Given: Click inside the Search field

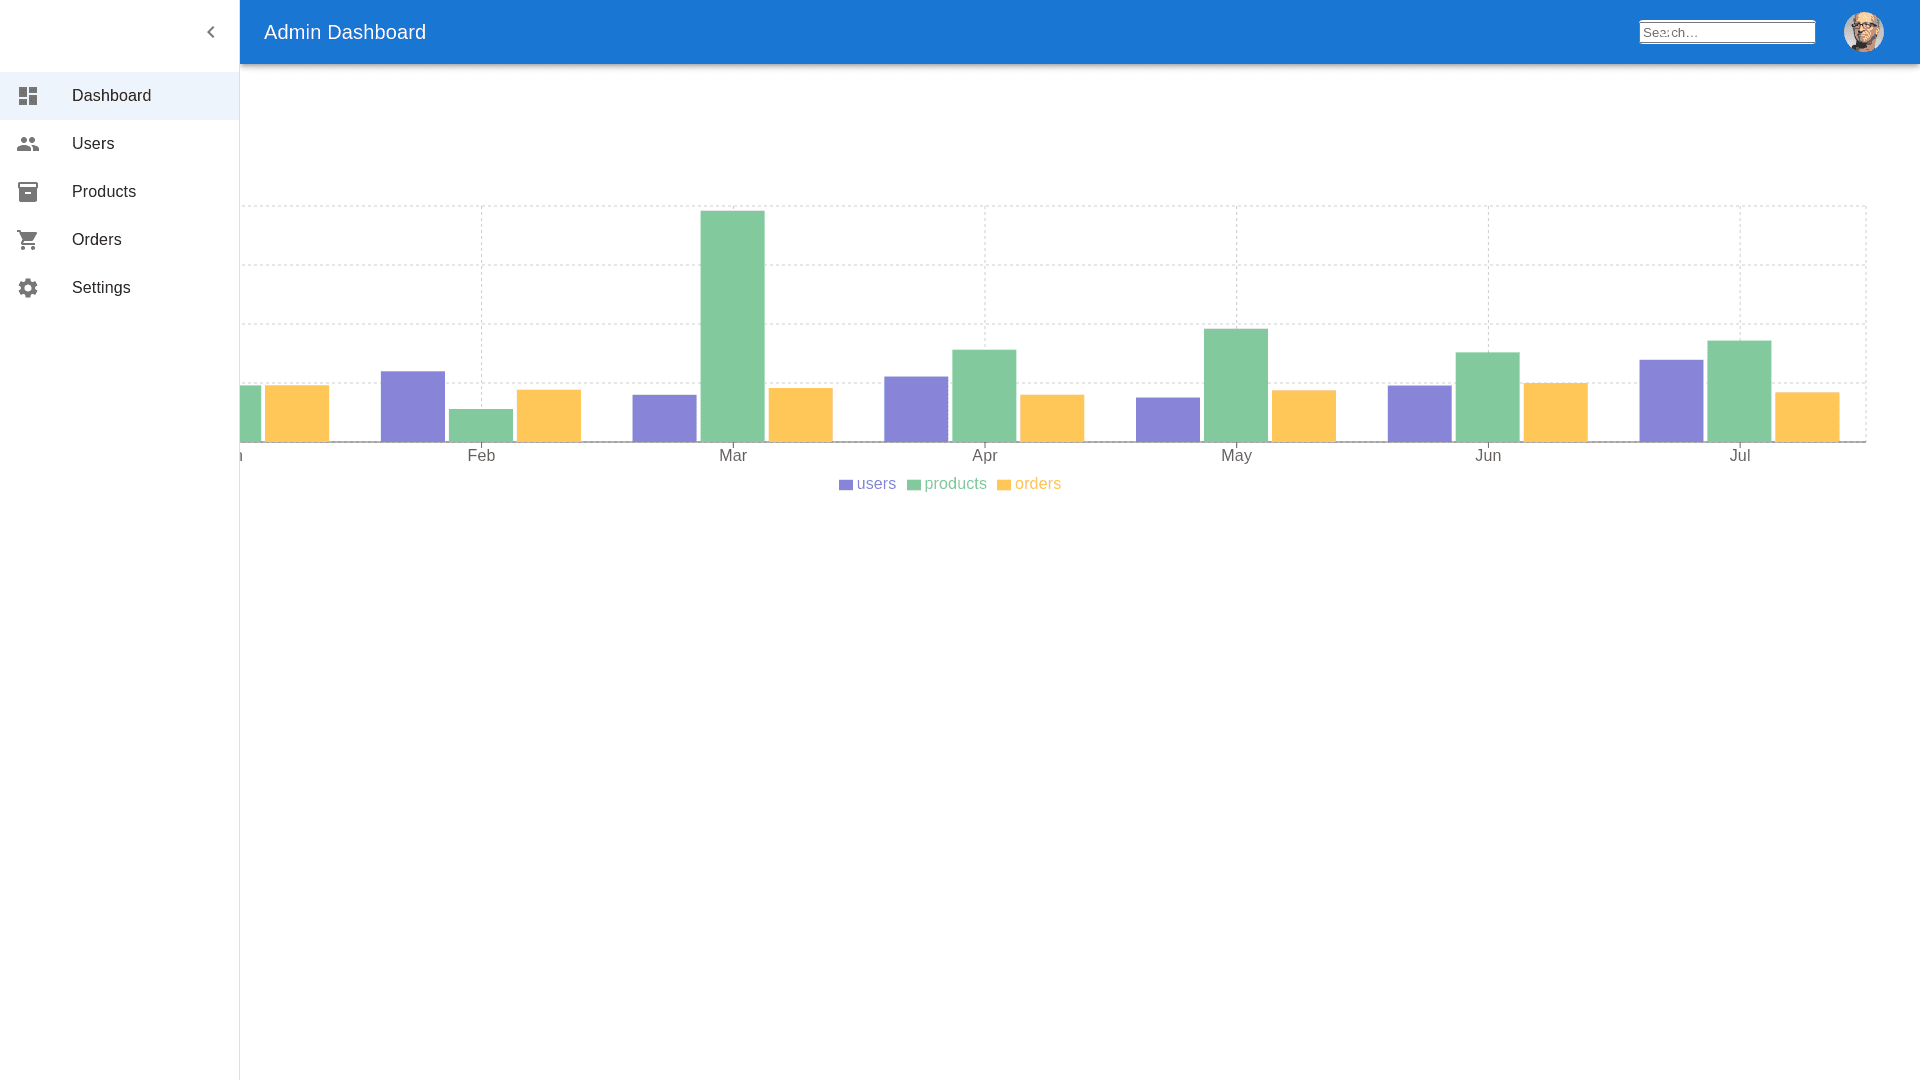Looking at the screenshot, I should (1727, 32).
